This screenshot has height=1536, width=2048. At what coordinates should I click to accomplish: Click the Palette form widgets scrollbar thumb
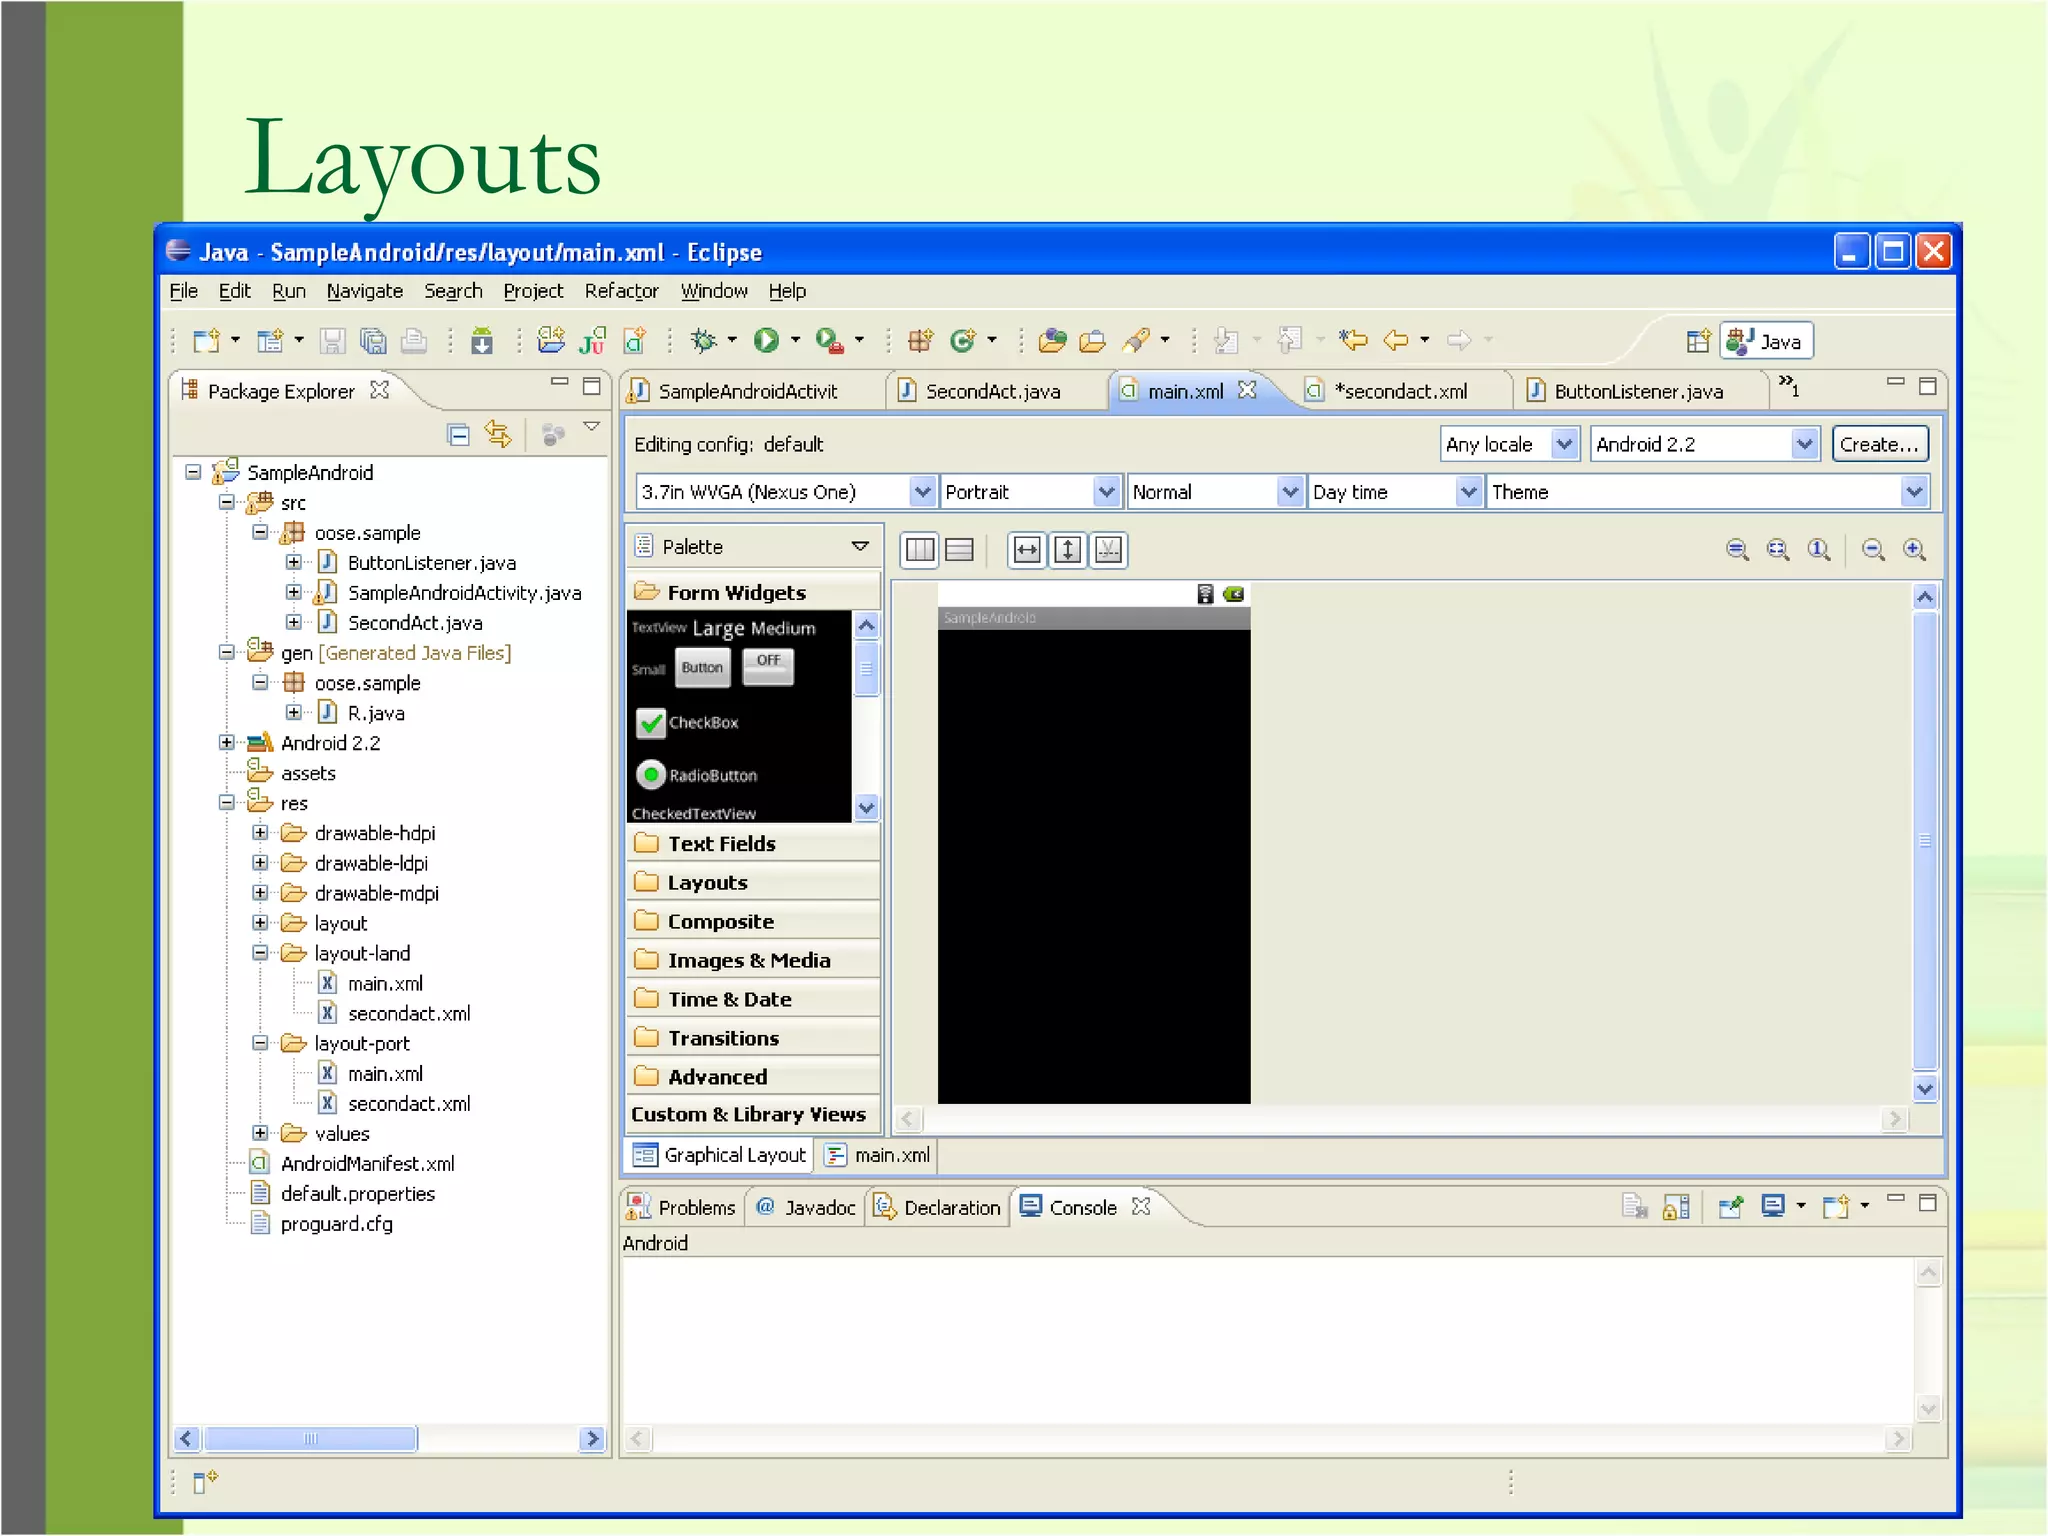[866, 668]
